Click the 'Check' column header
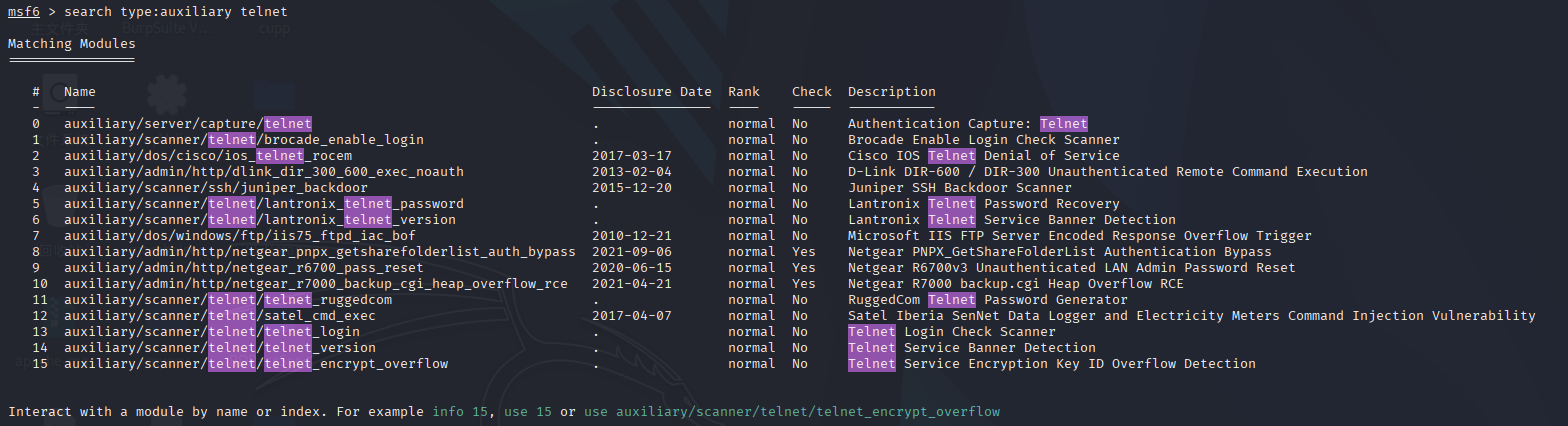The height and width of the screenshot is (426, 1568). [811, 92]
